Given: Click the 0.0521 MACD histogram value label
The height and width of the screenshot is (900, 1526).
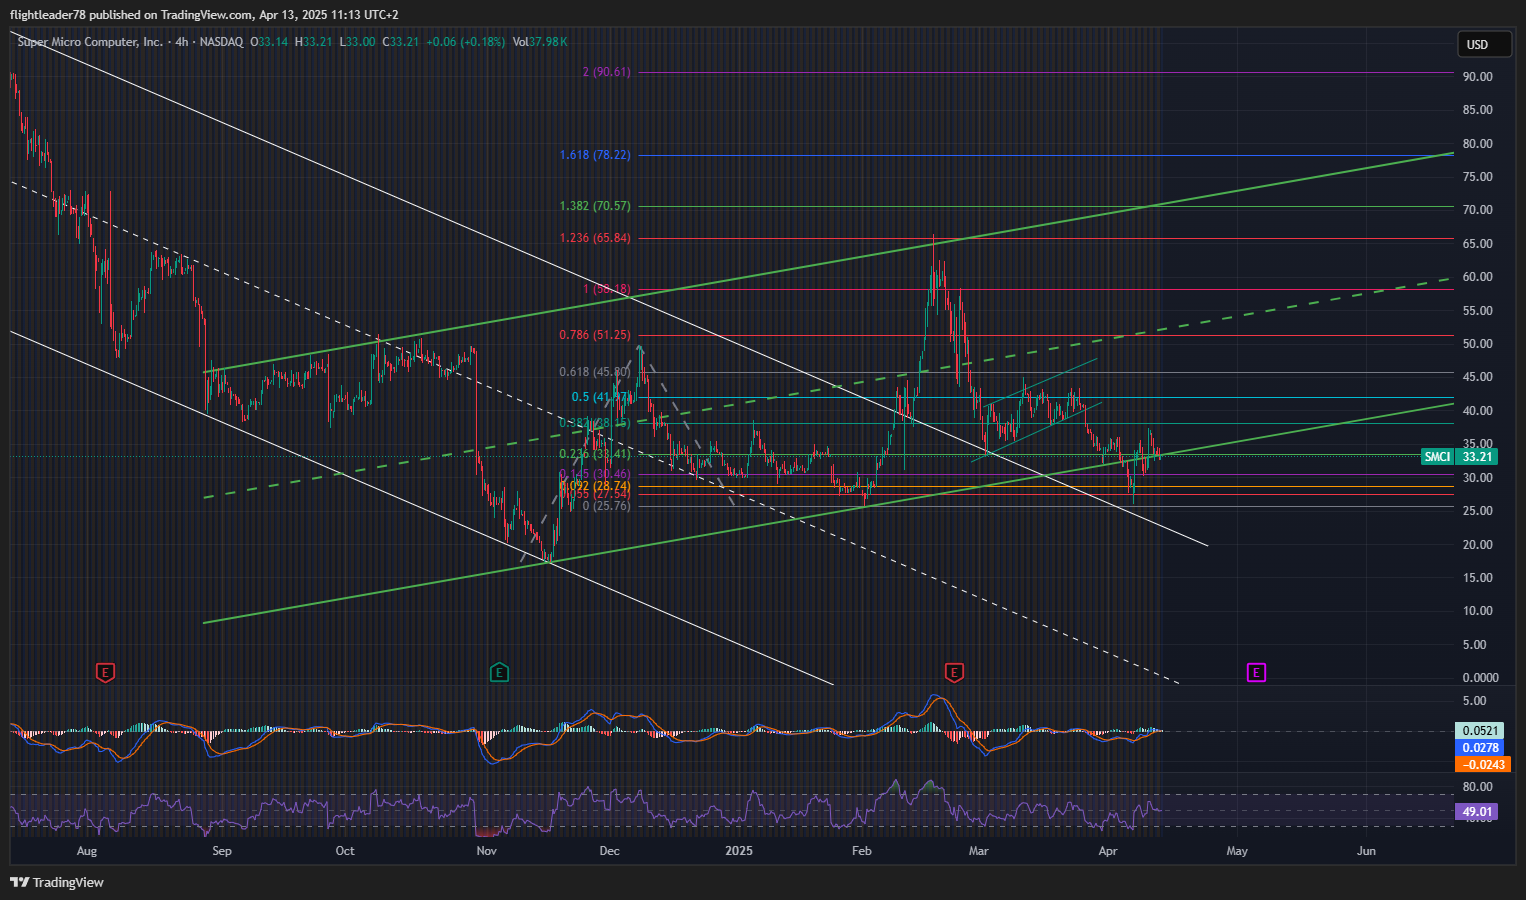Looking at the screenshot, I should pyautogui.click(x=1481, y=731).
